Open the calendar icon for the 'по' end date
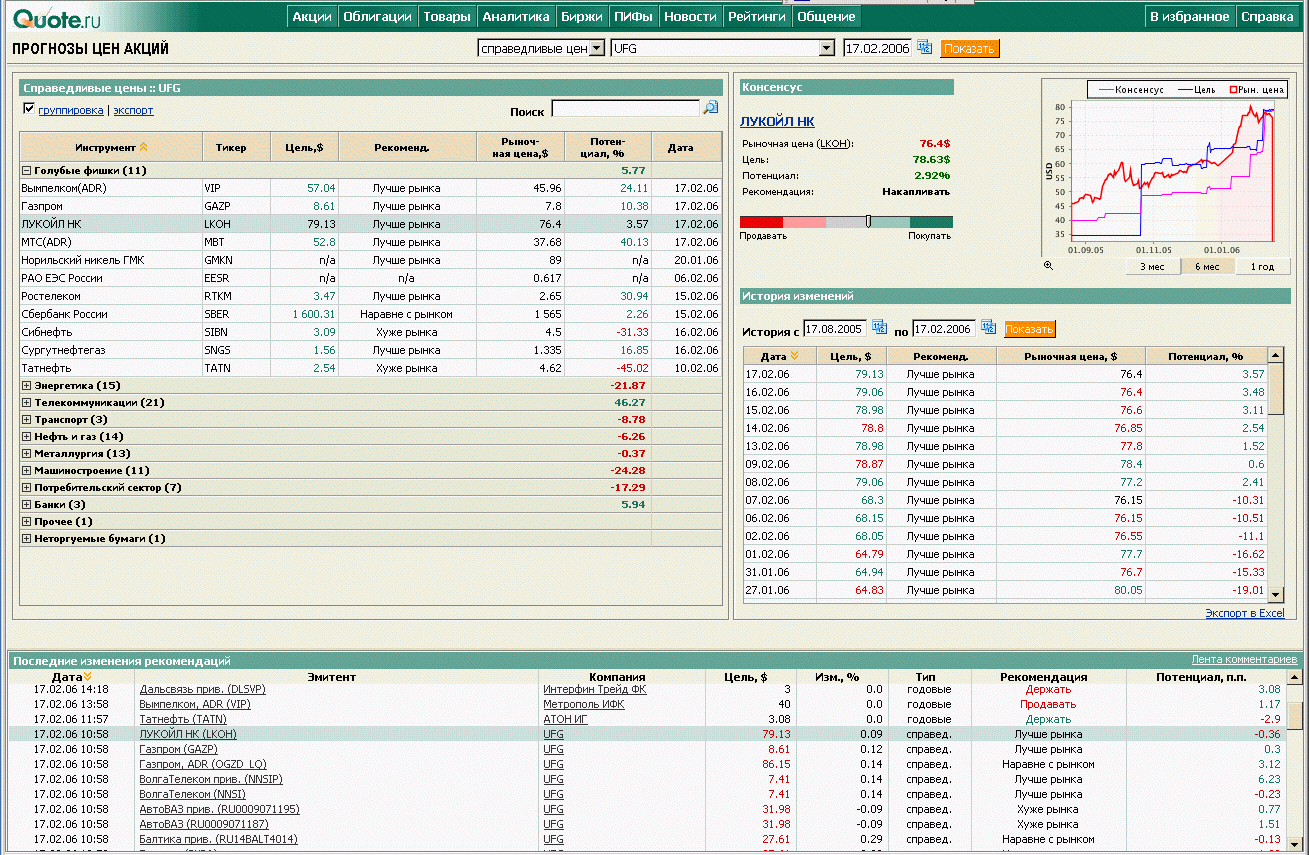Image resolution: width=1309 pixels, height=855 pixels. (x=986, y=327)
